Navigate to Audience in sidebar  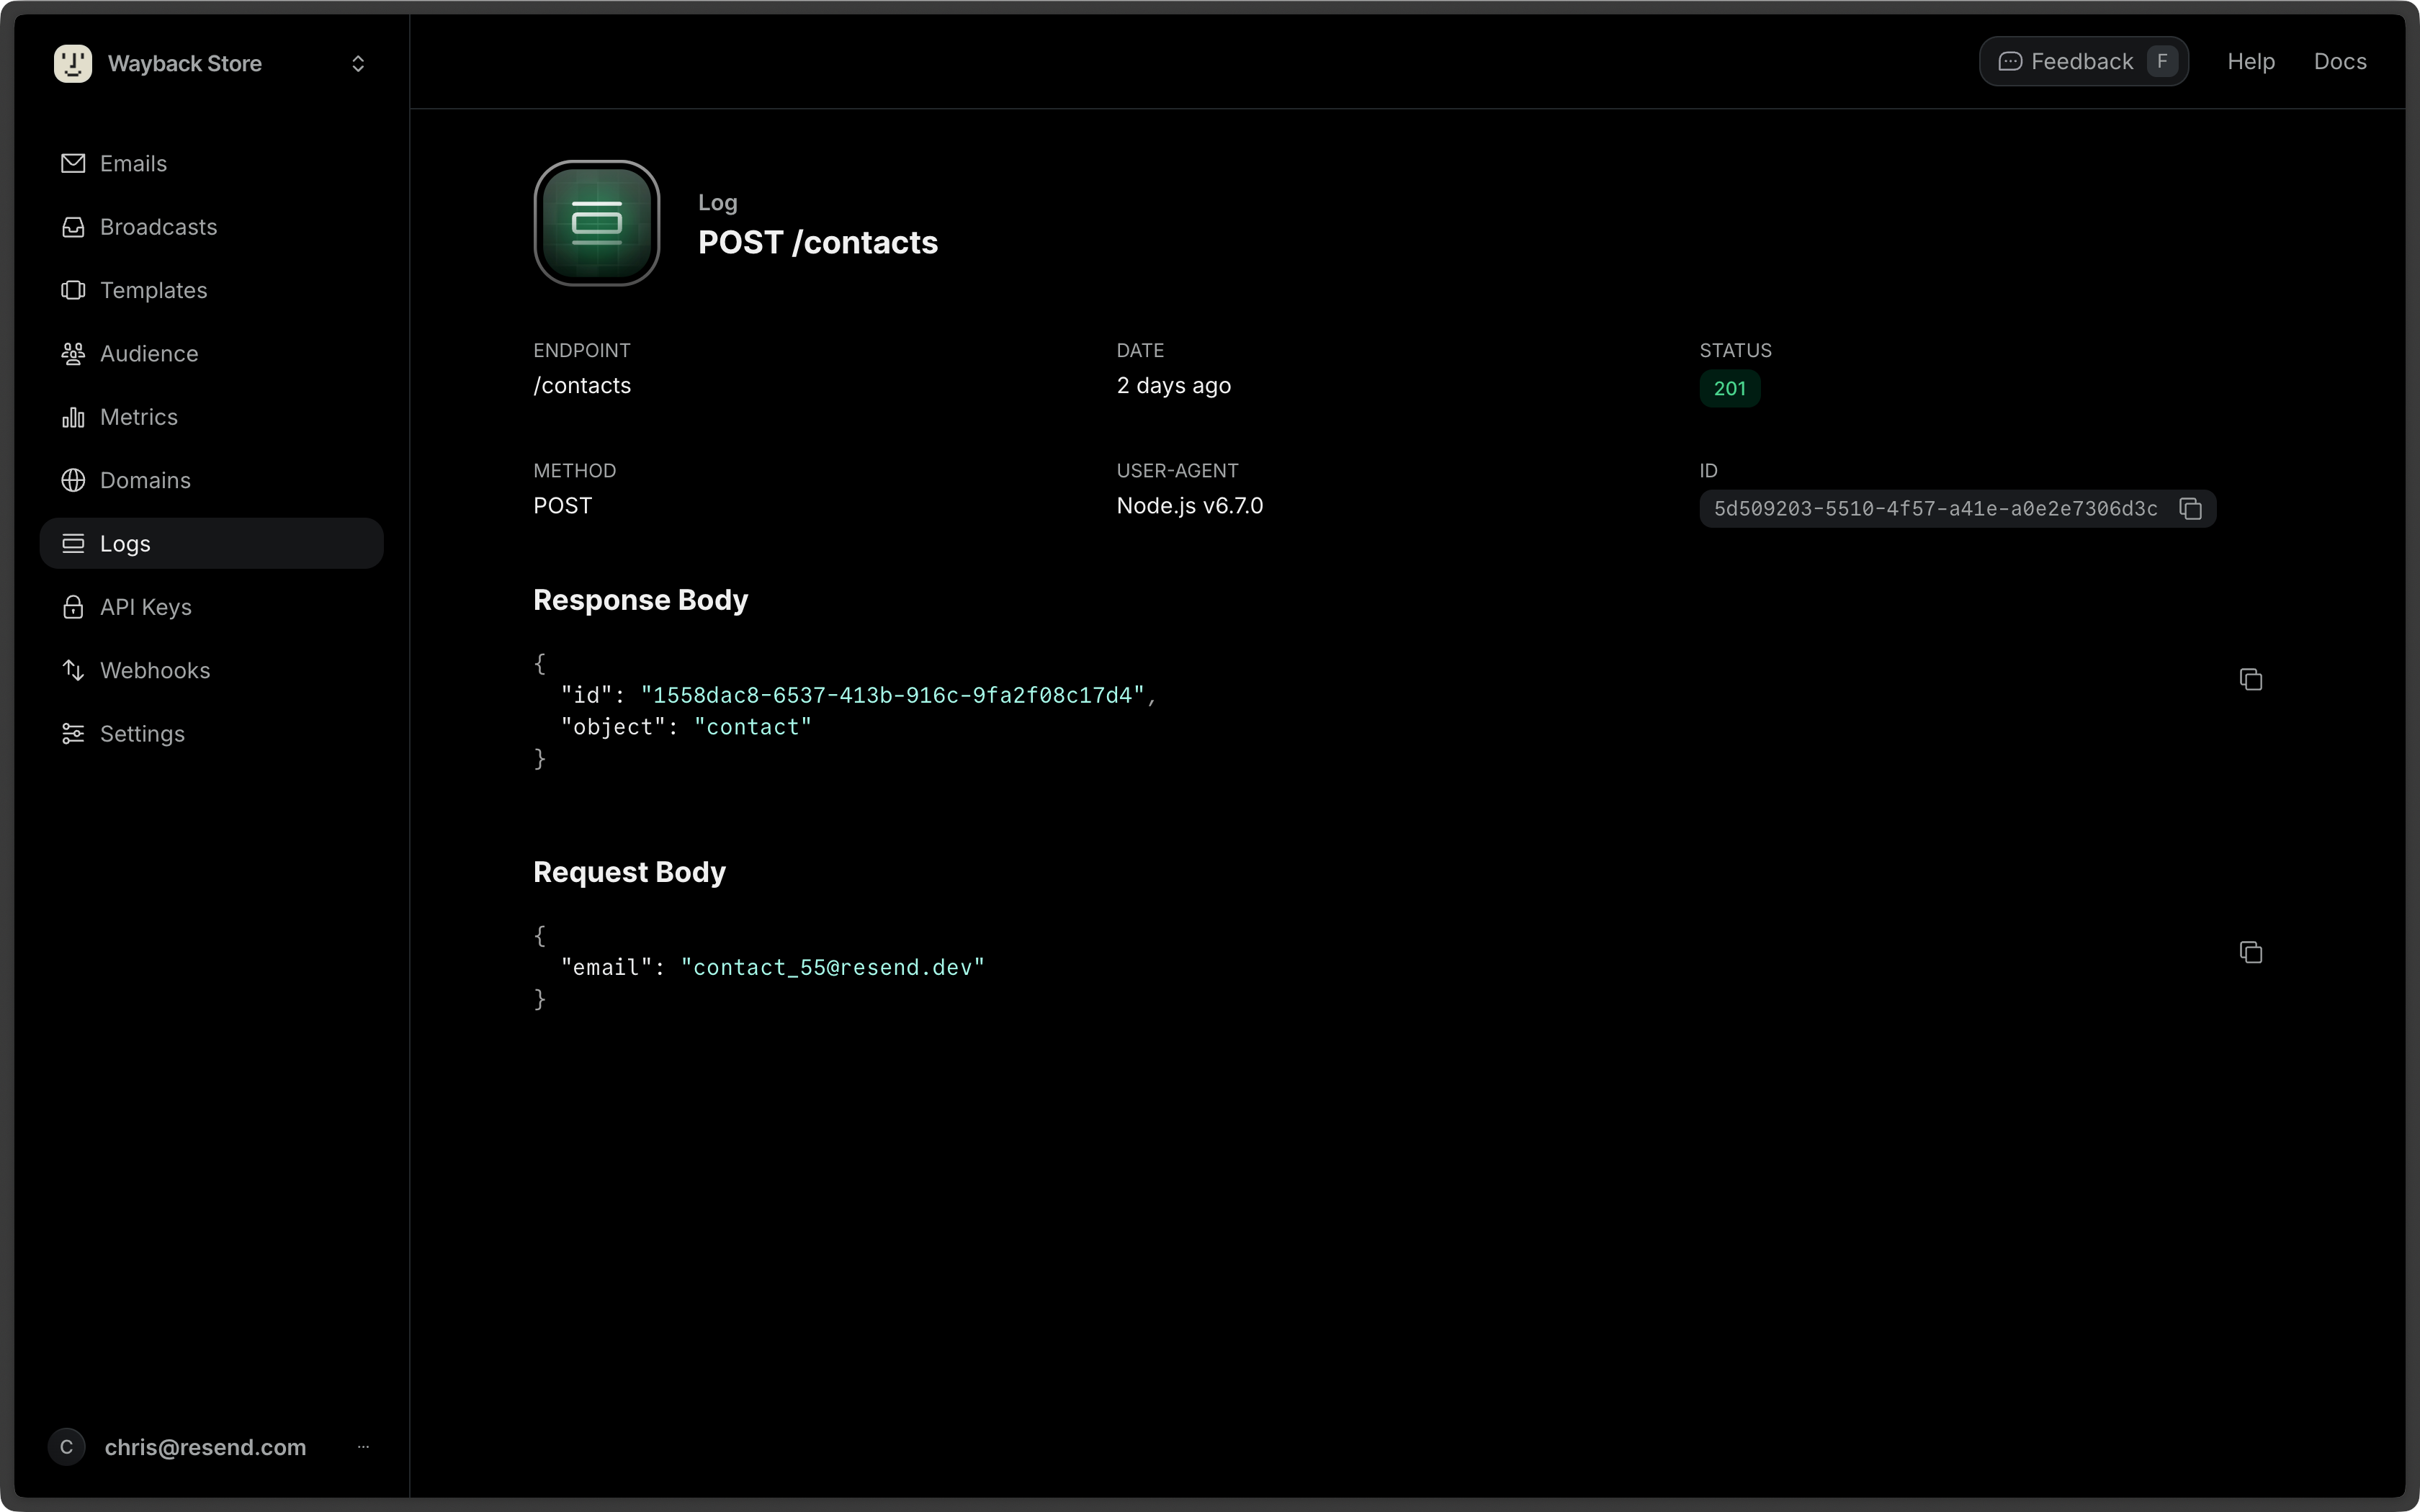149,354
